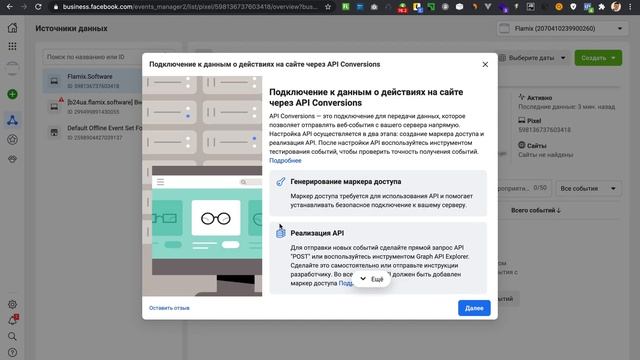This screenshot has width=640, height=360.
Task: Go forward using the browser forward arrow
Action: 24,7
